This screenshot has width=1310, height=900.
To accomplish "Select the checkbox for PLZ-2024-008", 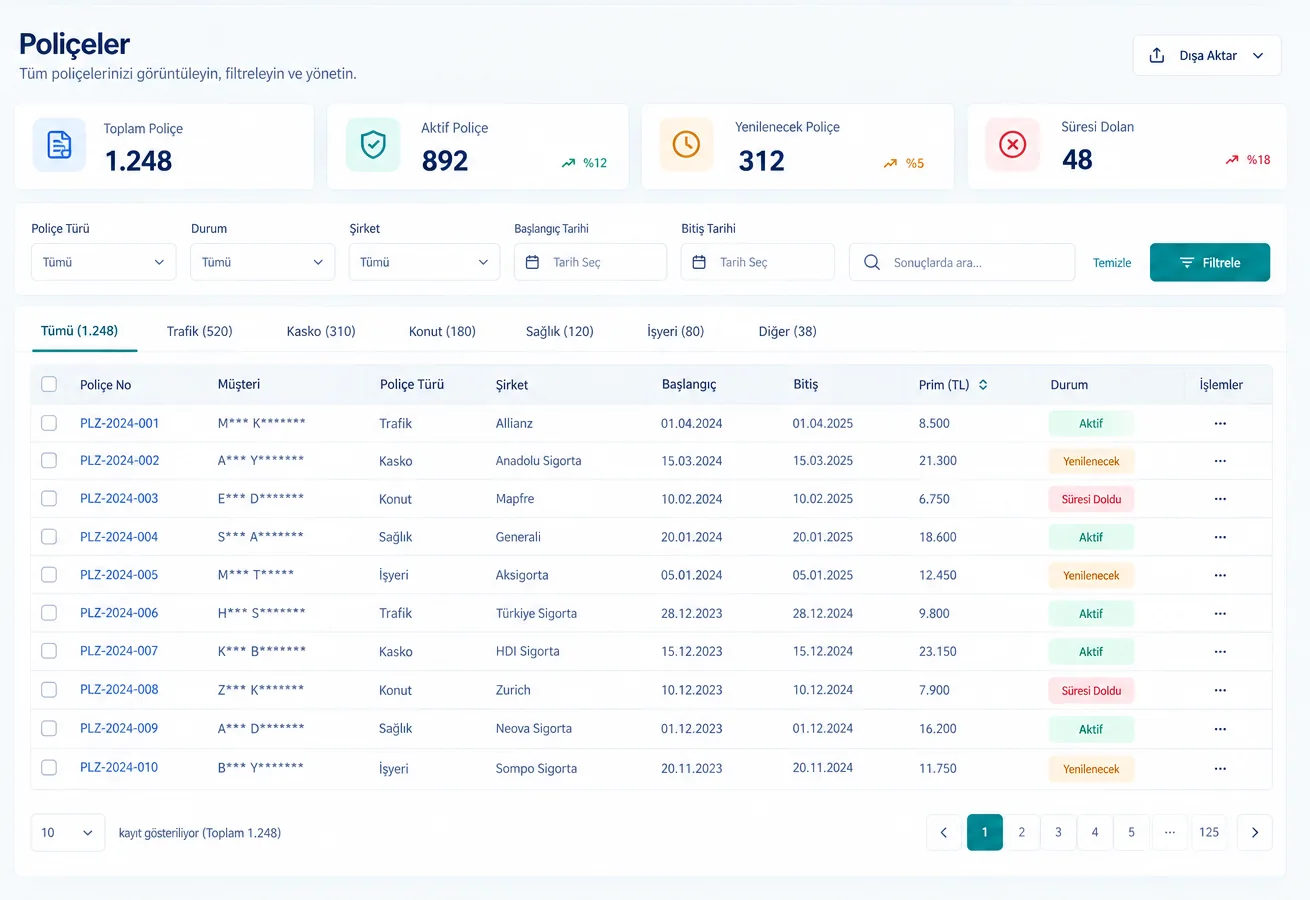I will pos(49,689).
